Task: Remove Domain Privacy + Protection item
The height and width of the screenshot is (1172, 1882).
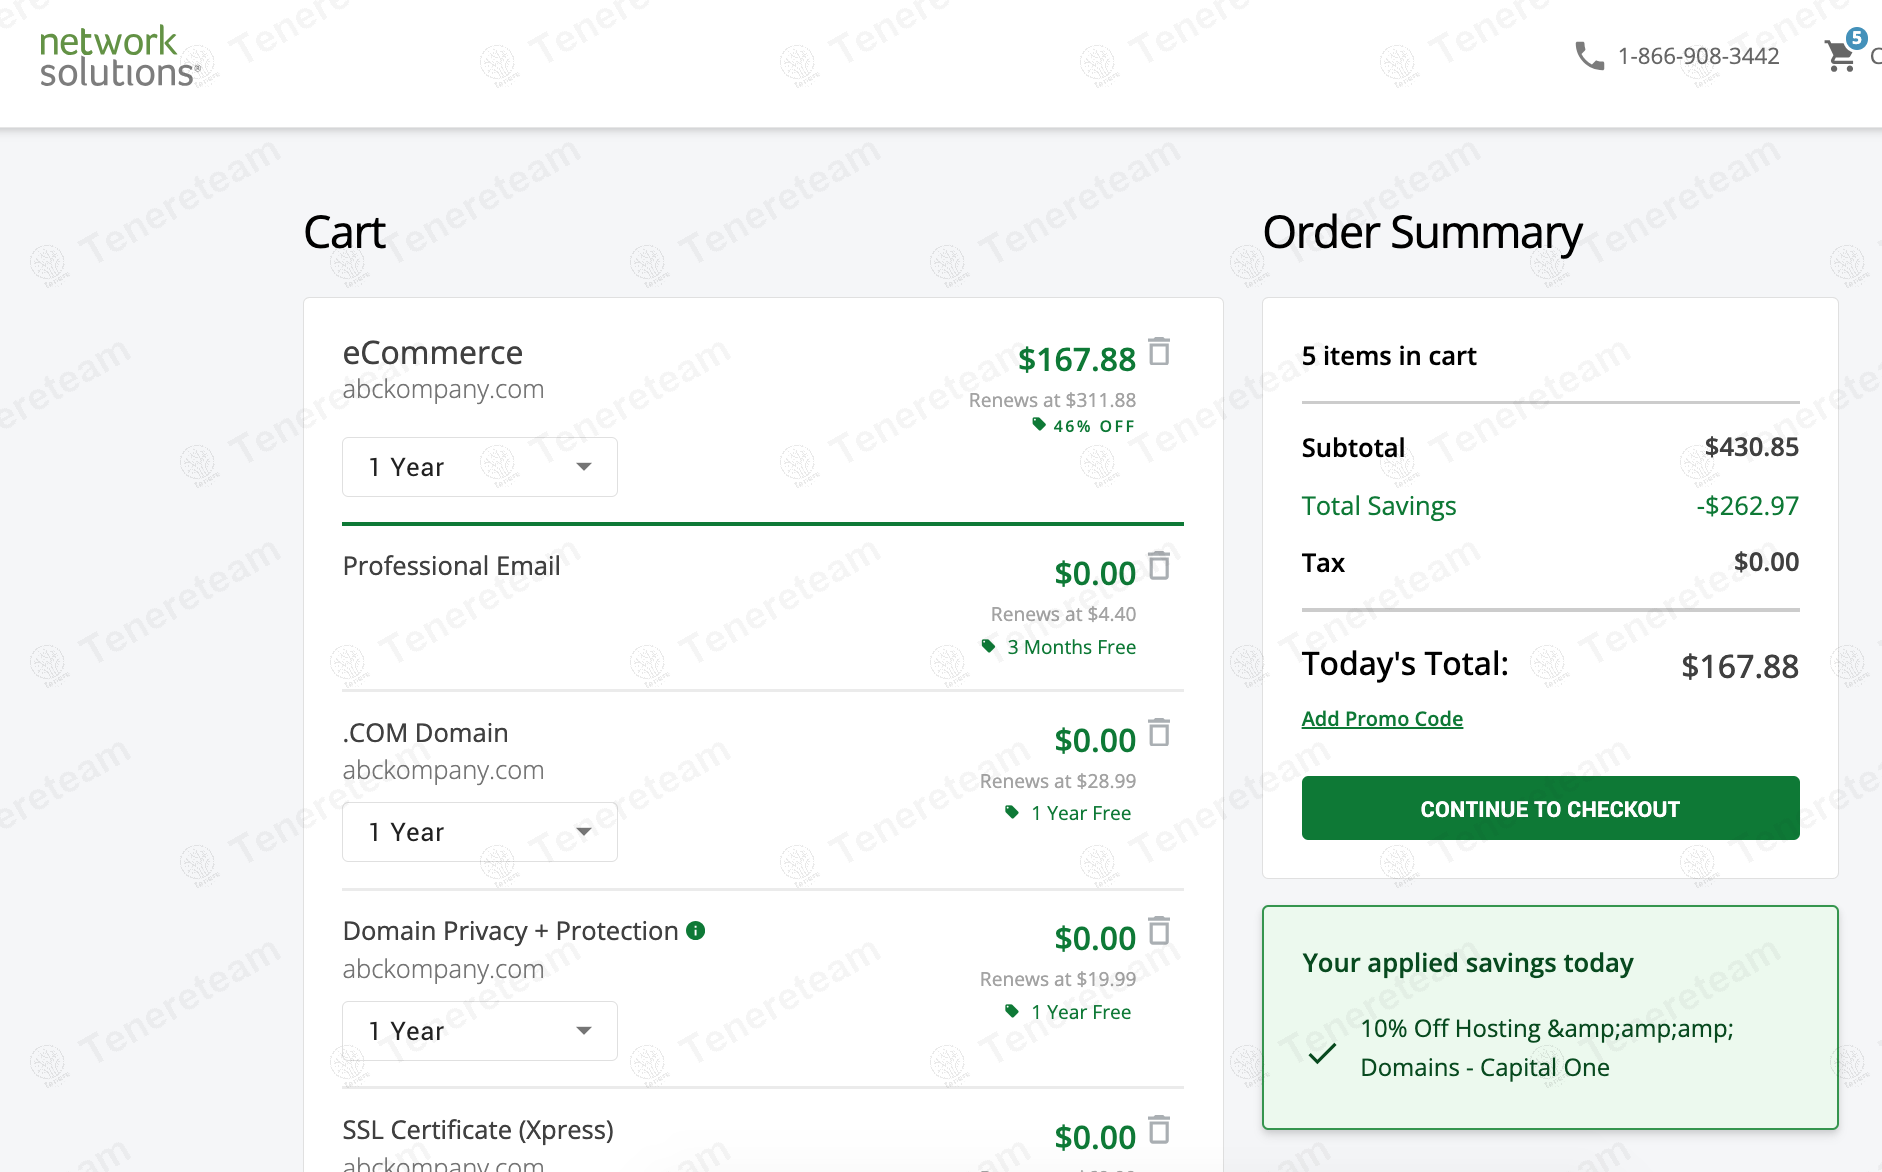Action: (1159, 931)
